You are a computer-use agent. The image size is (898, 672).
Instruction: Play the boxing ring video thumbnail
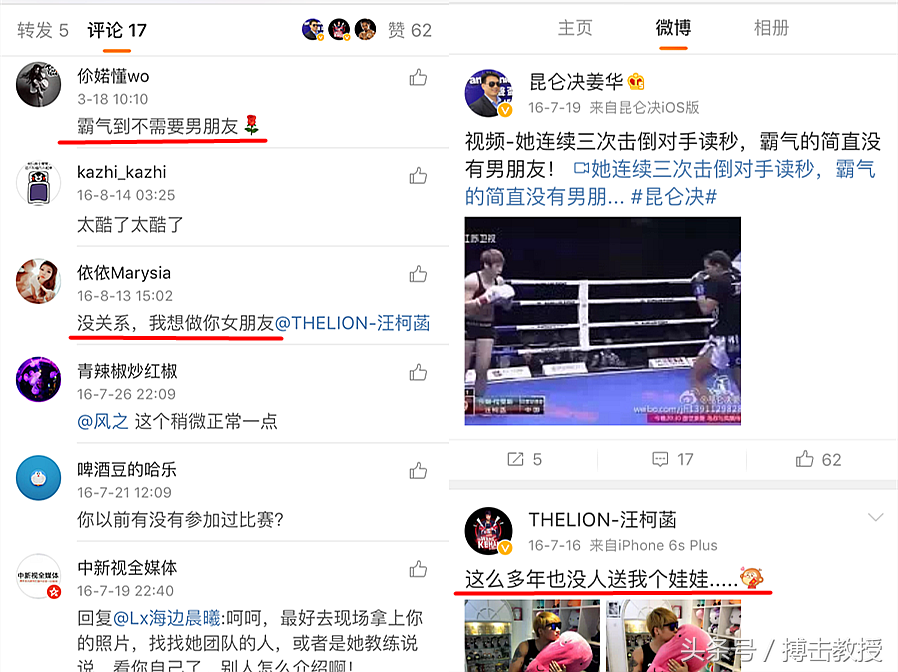tap(602, 321)
